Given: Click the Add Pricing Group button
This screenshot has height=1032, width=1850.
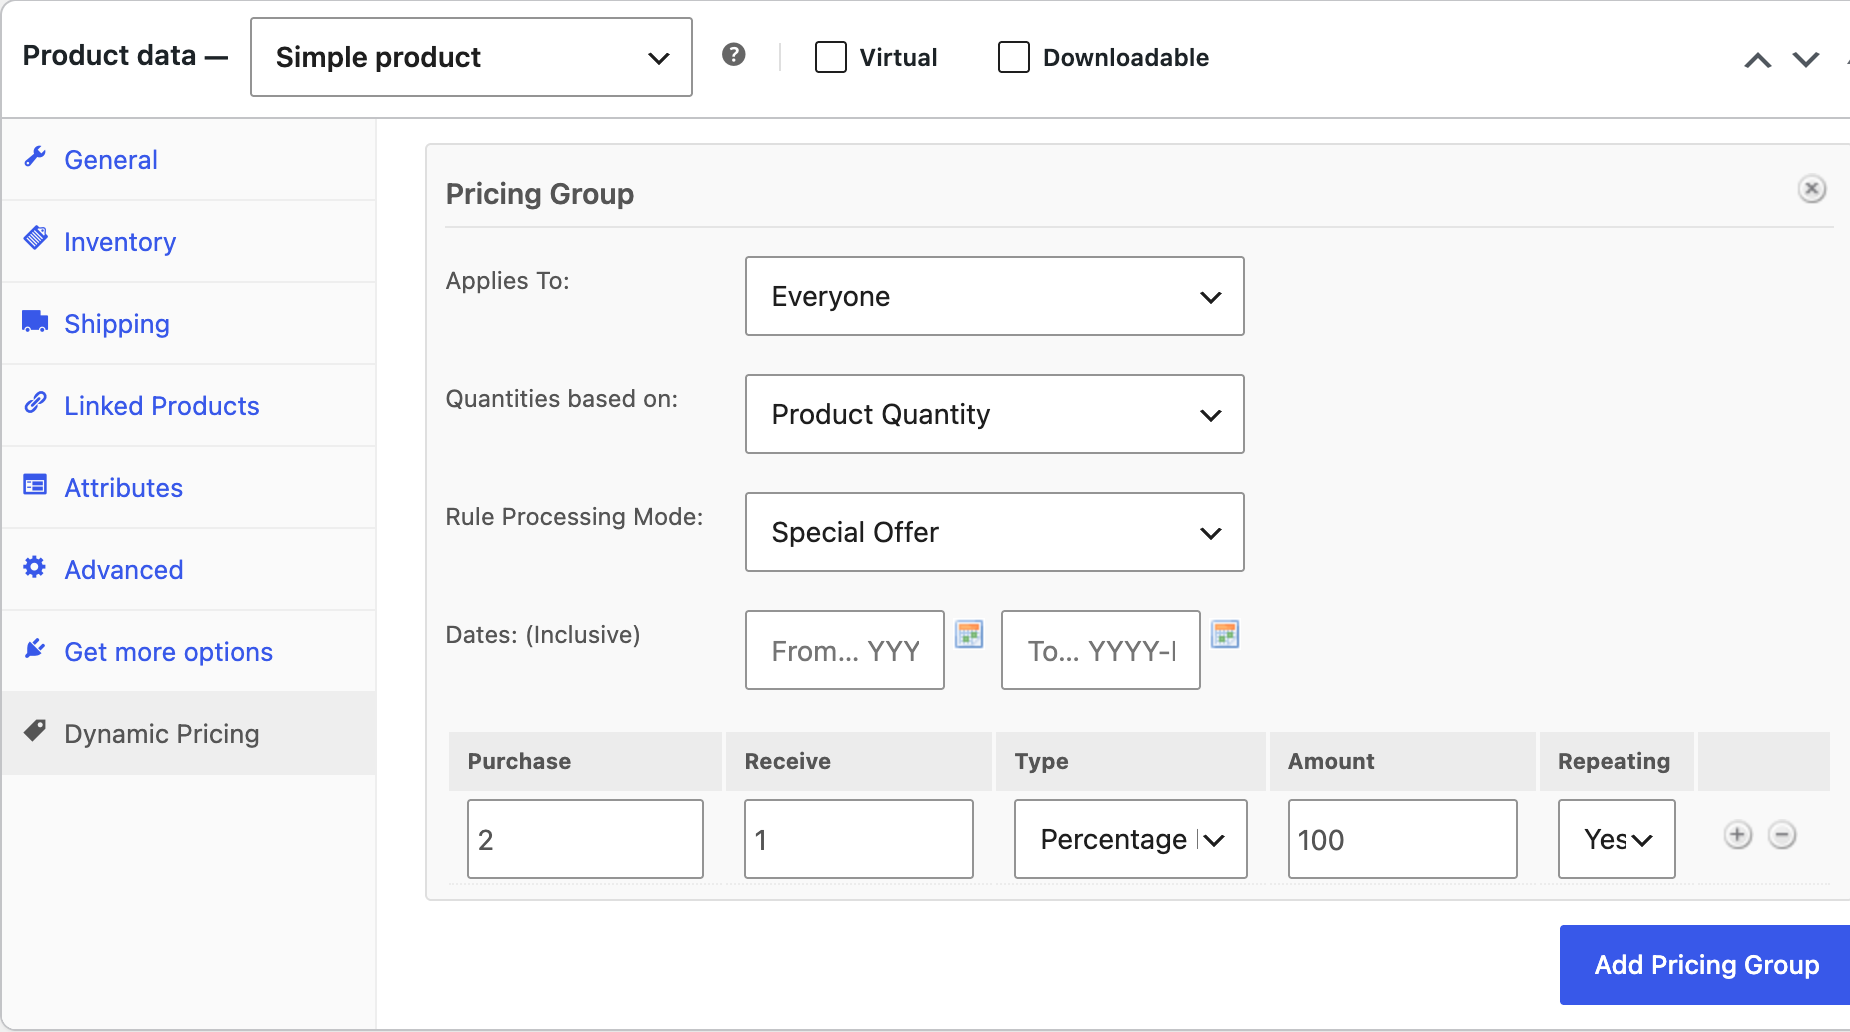Looking at the screenshot, I should pyautogui.click(x=1705, y=965).
